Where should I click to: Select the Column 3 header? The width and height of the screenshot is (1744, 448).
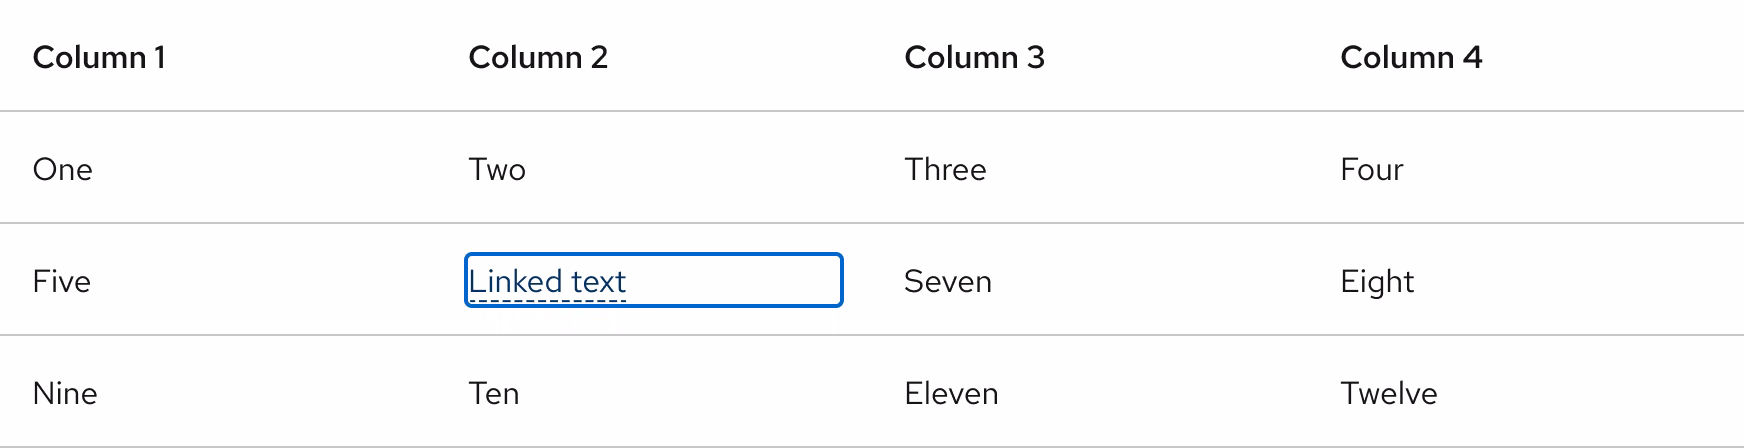(974, 57)
